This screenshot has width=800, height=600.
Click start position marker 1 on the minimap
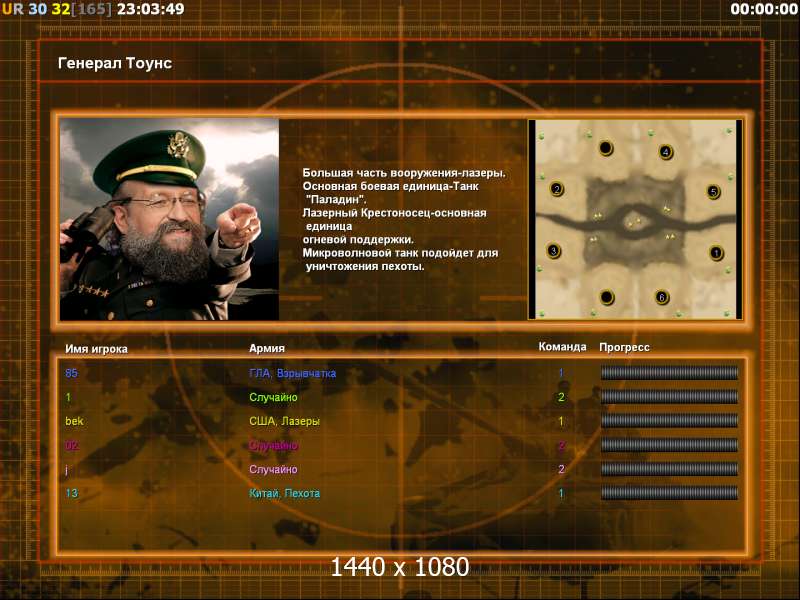pos(716,253)
